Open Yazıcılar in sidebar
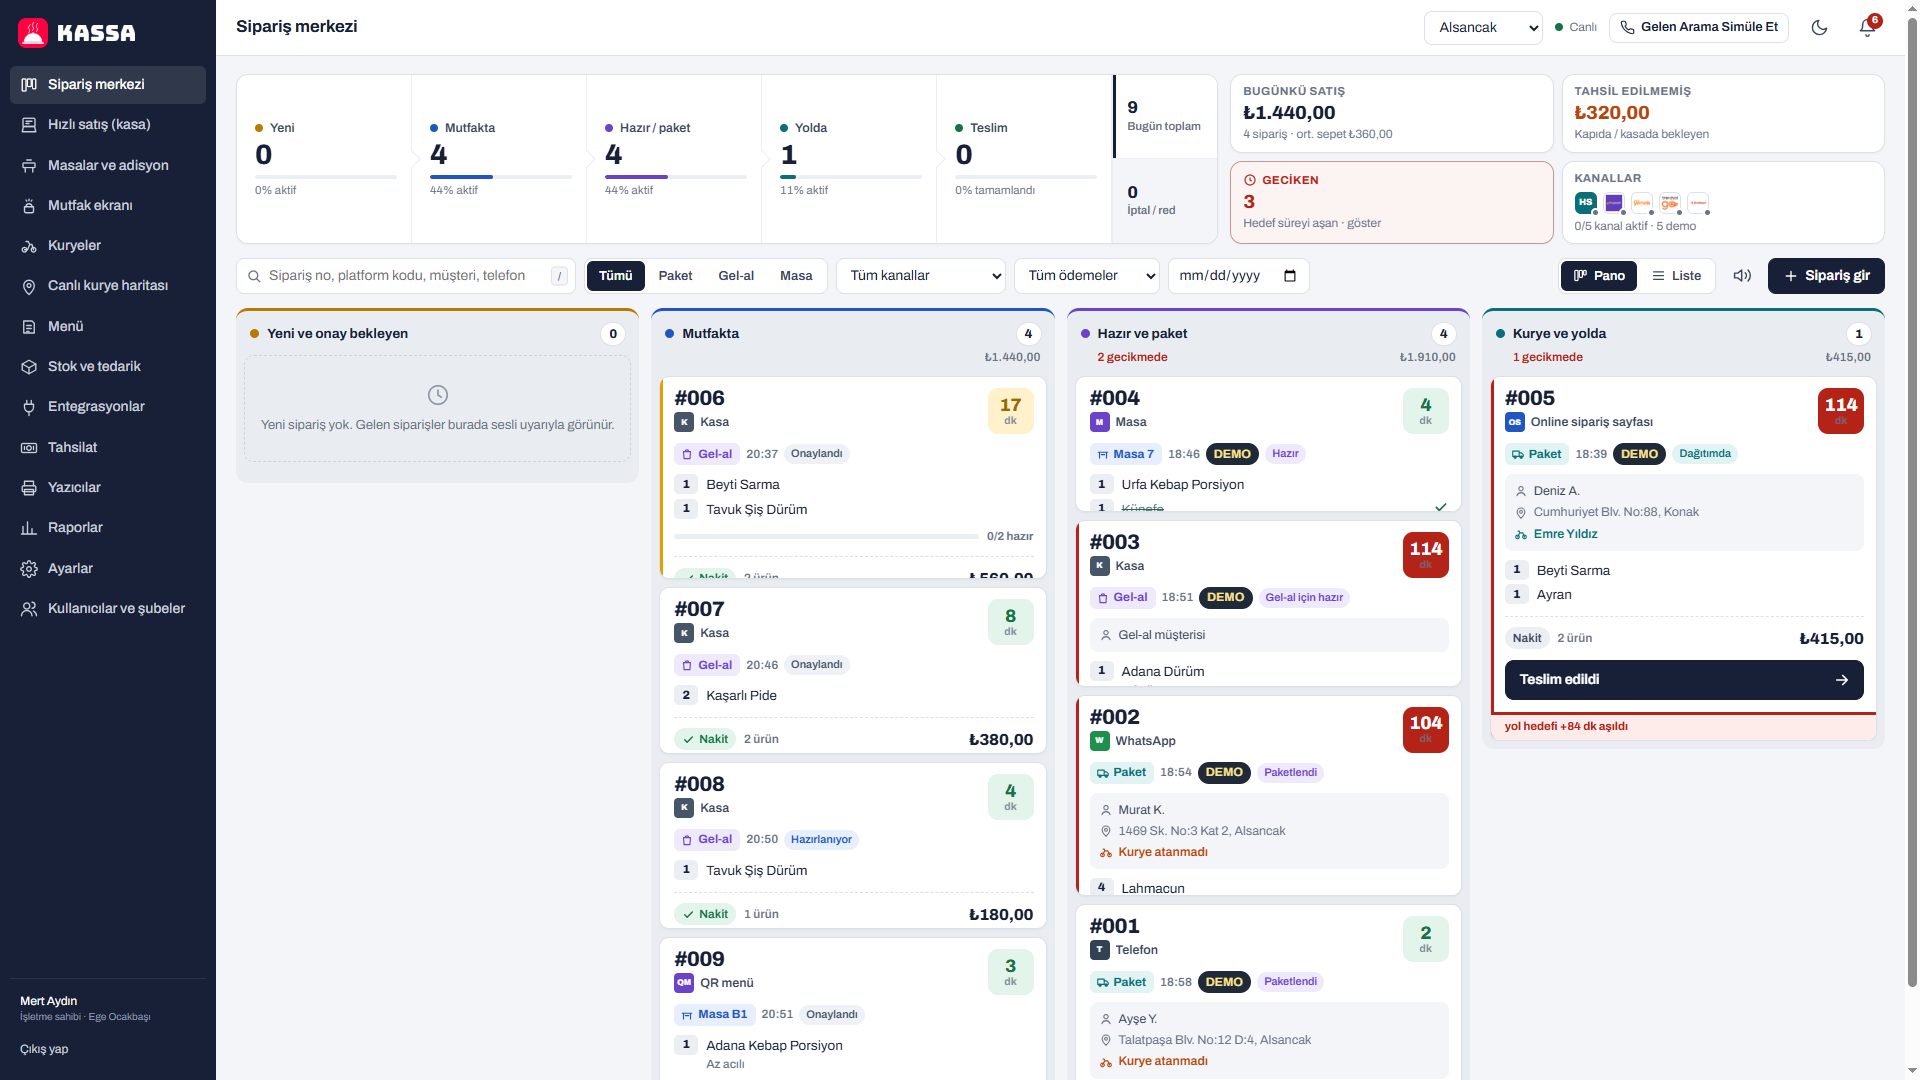The height and width of the screenshot is (1080, 1920). click(x=108, y=487)
